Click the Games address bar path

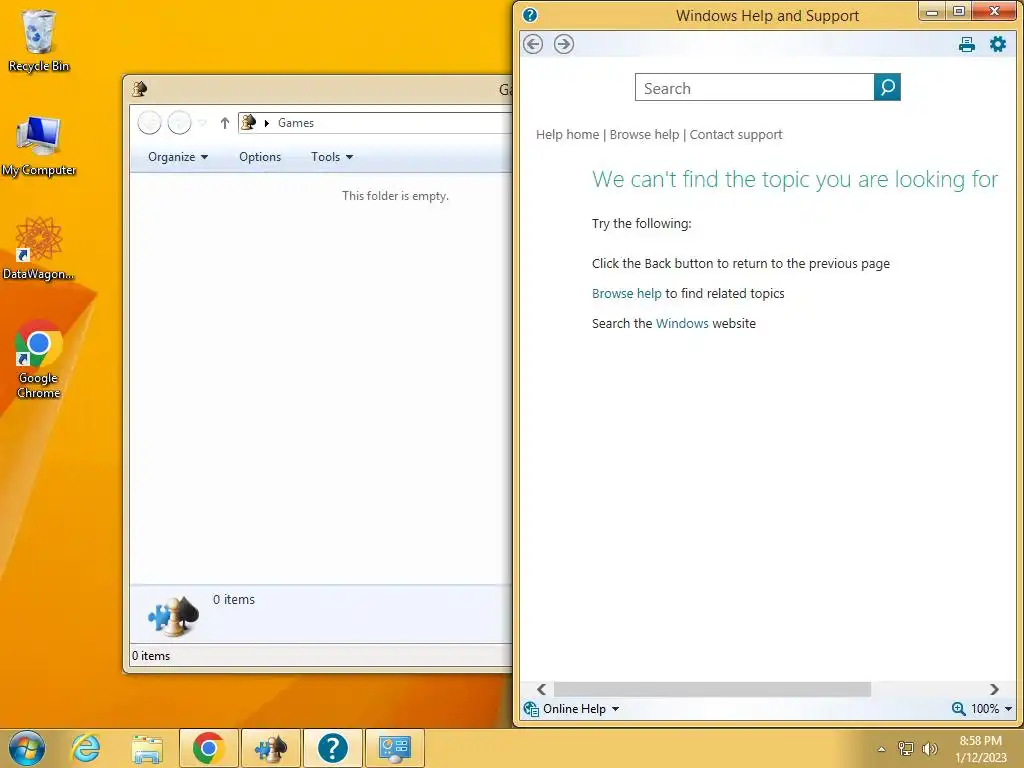[x=296, y=123]
